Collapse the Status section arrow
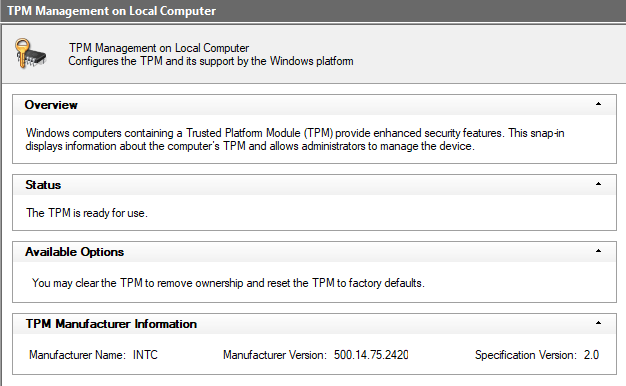Image resolution: width=626 pixels, height=386 pixels. (x=598, y=184)
